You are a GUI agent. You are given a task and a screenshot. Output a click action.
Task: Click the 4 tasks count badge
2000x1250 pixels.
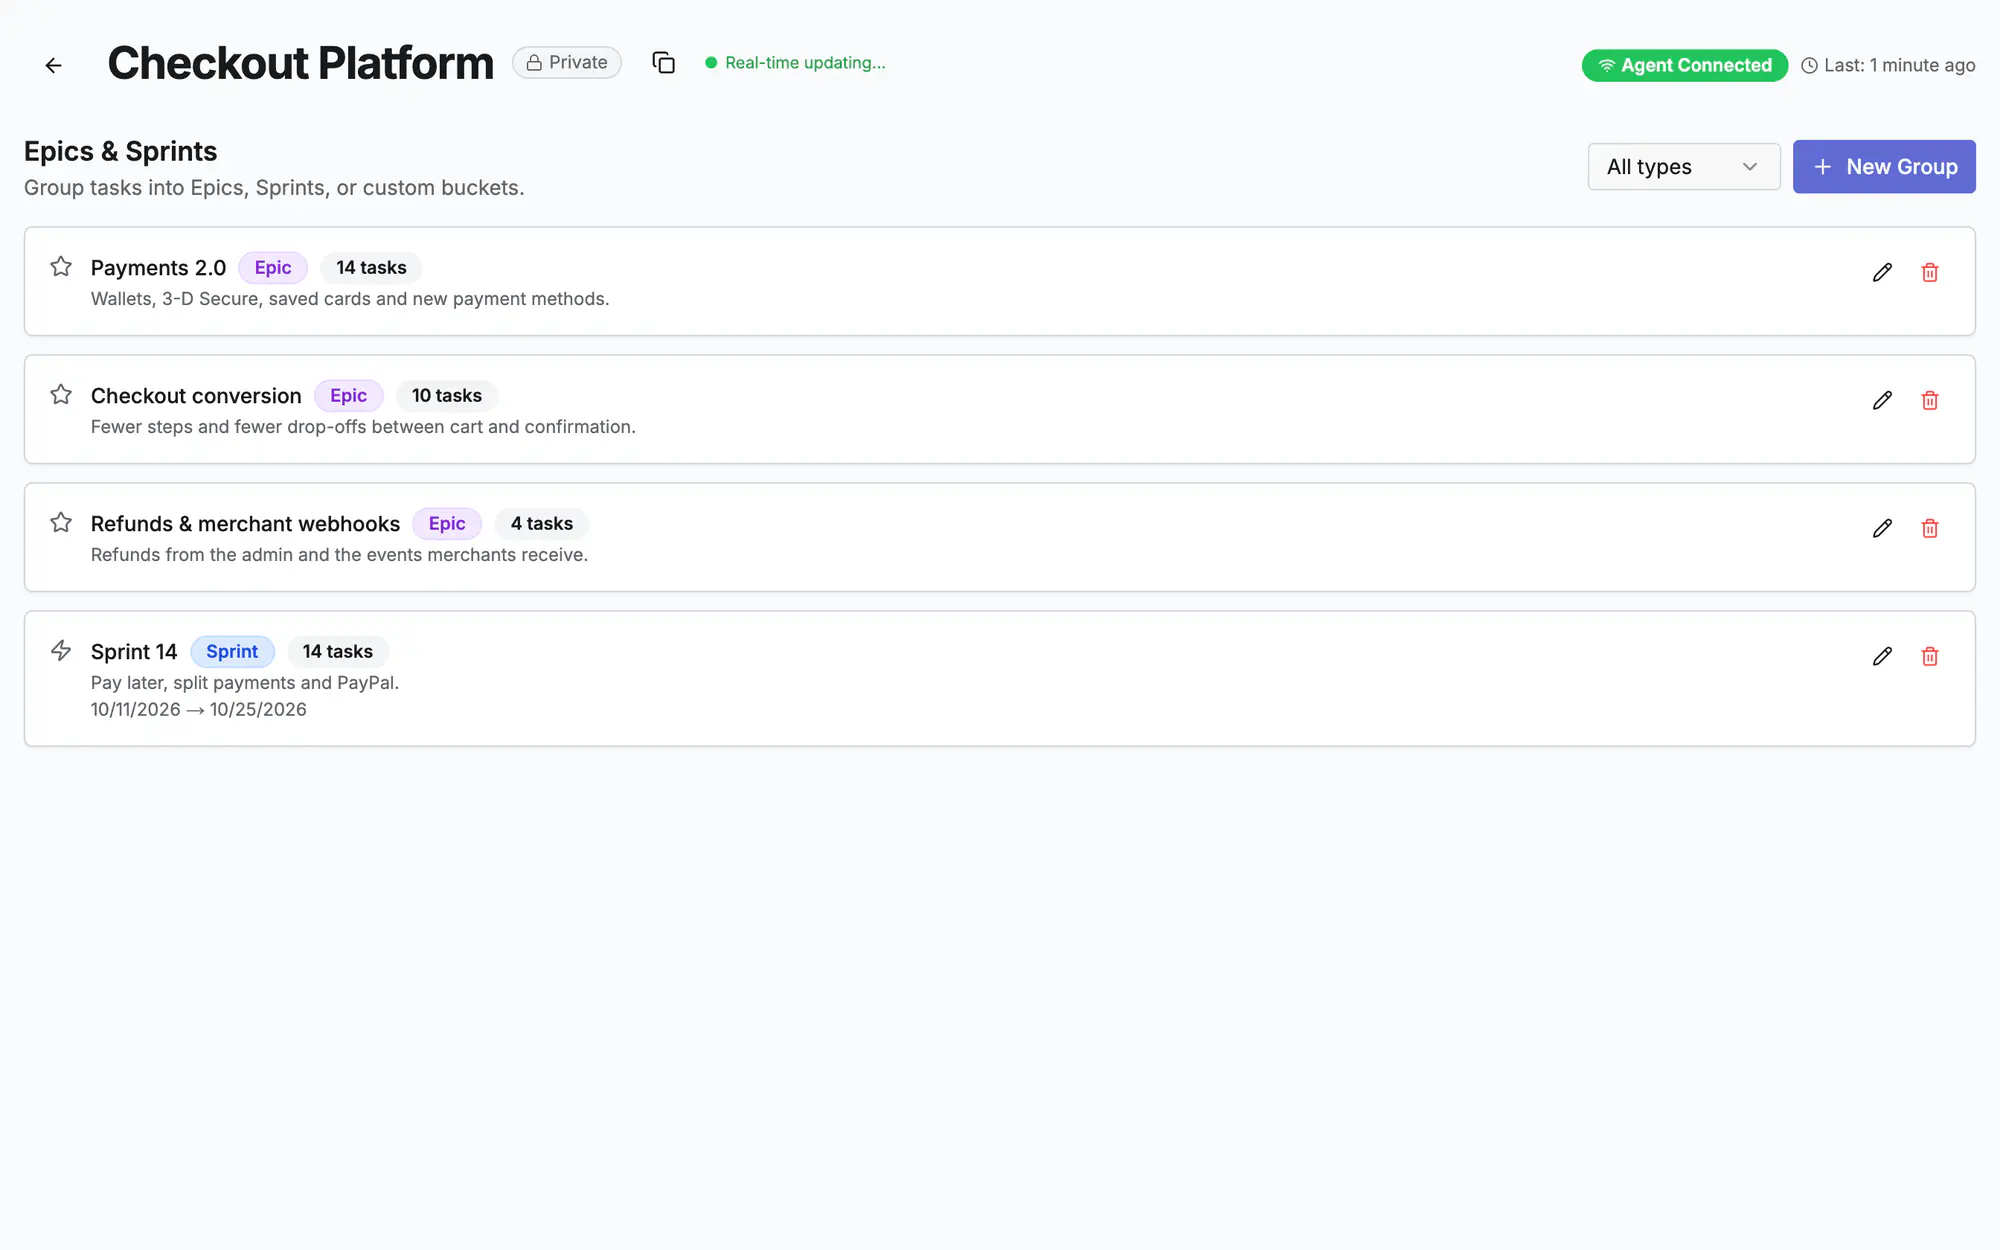[x=542, y=524]
